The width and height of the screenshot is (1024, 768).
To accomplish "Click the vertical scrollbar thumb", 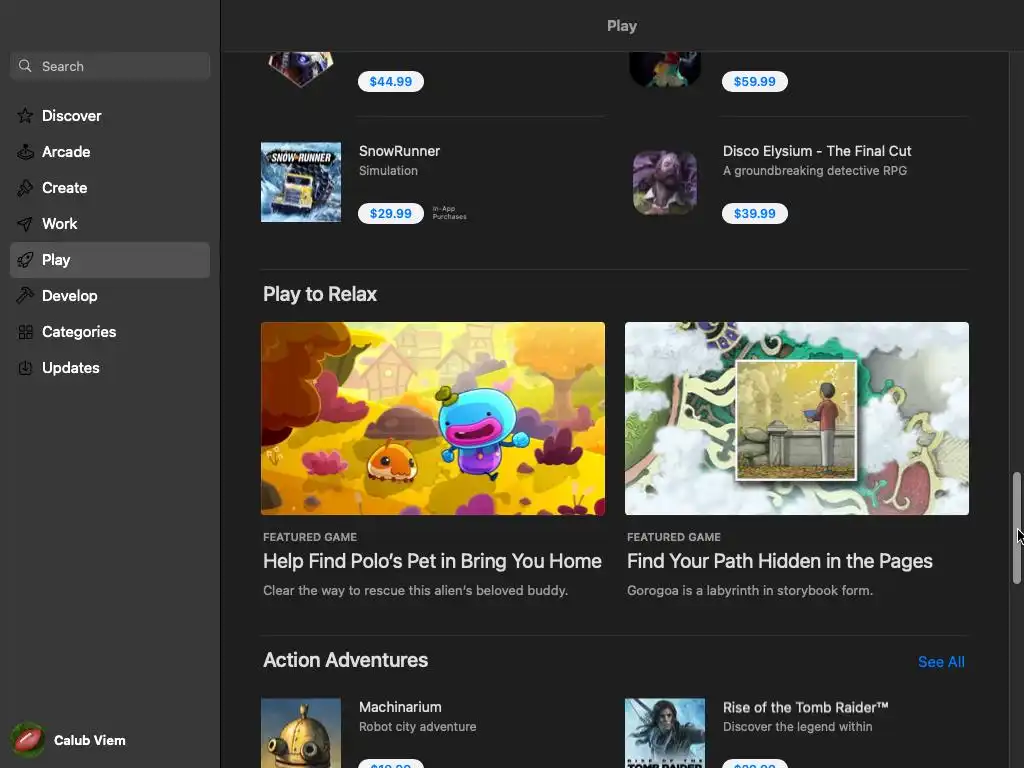I will tap(1016, 527).
